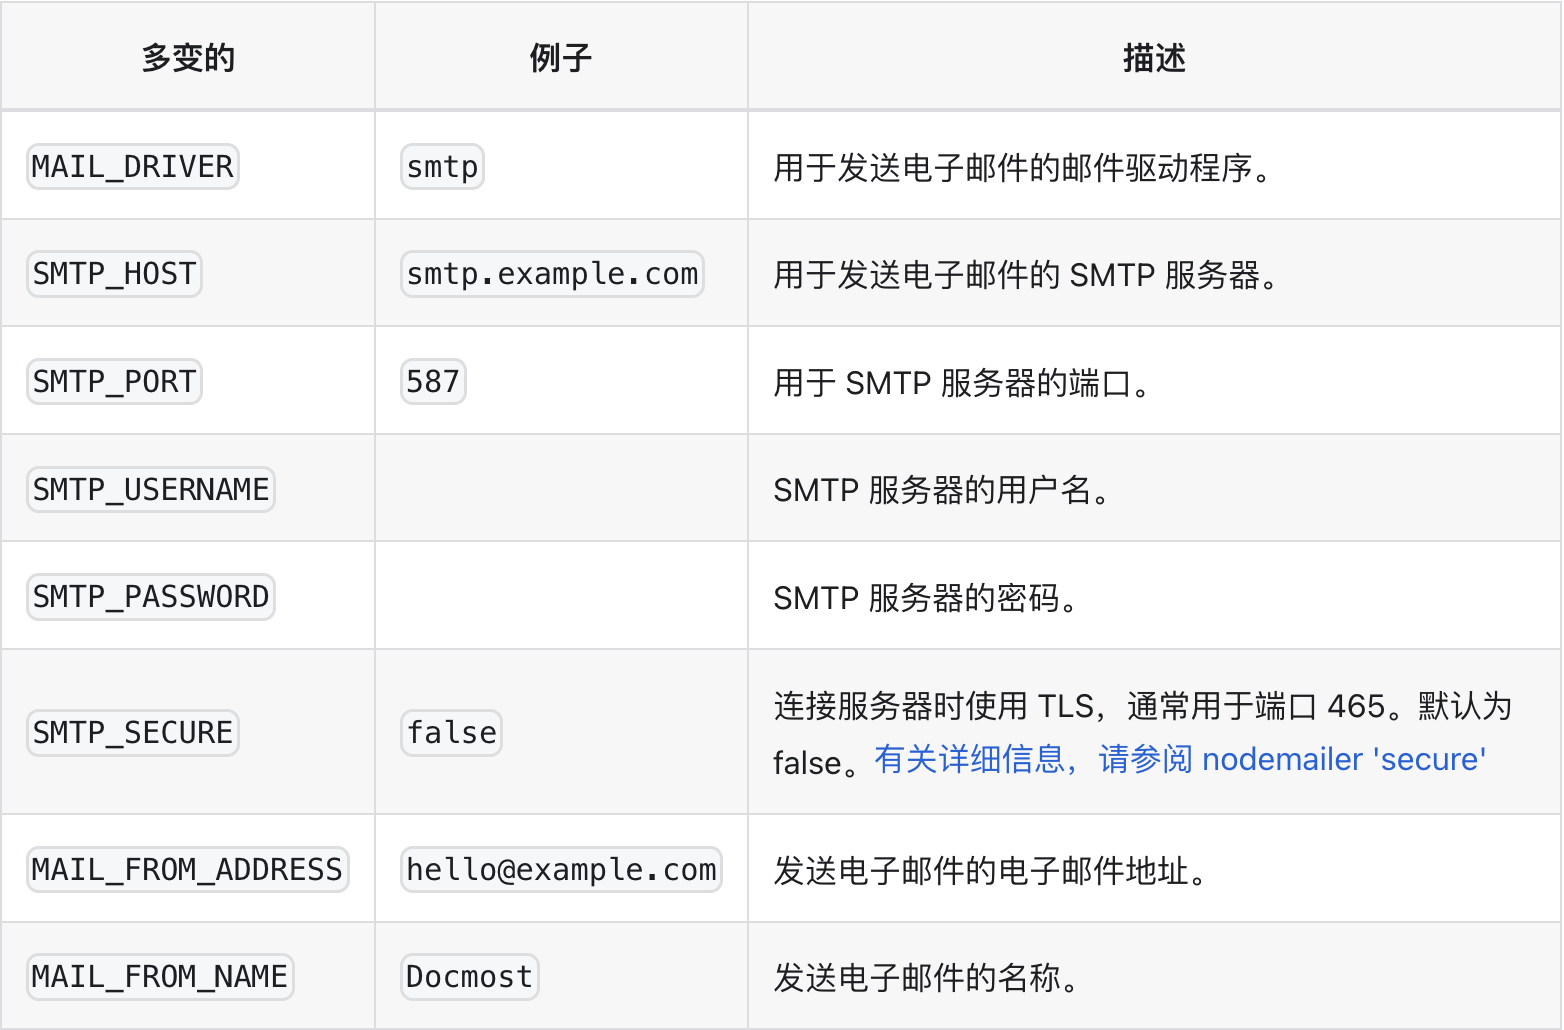Click the 多变的 column header
This screenshot has height=1030, width=1564.
point(188,58)
